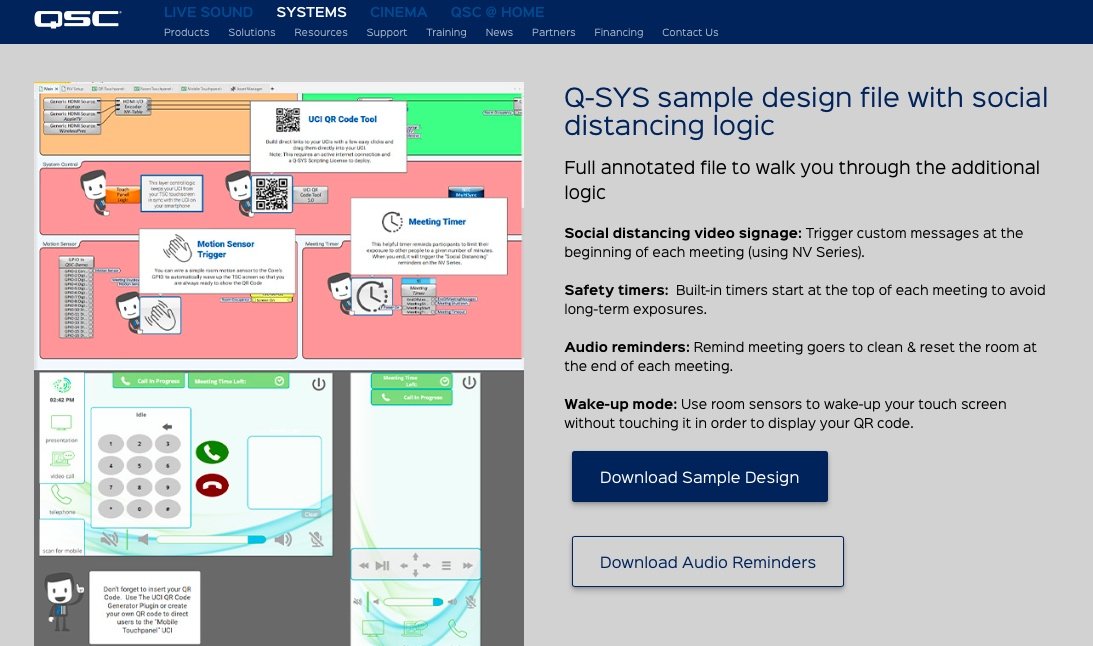Click the backspace arrow on the dial pad

167,426
